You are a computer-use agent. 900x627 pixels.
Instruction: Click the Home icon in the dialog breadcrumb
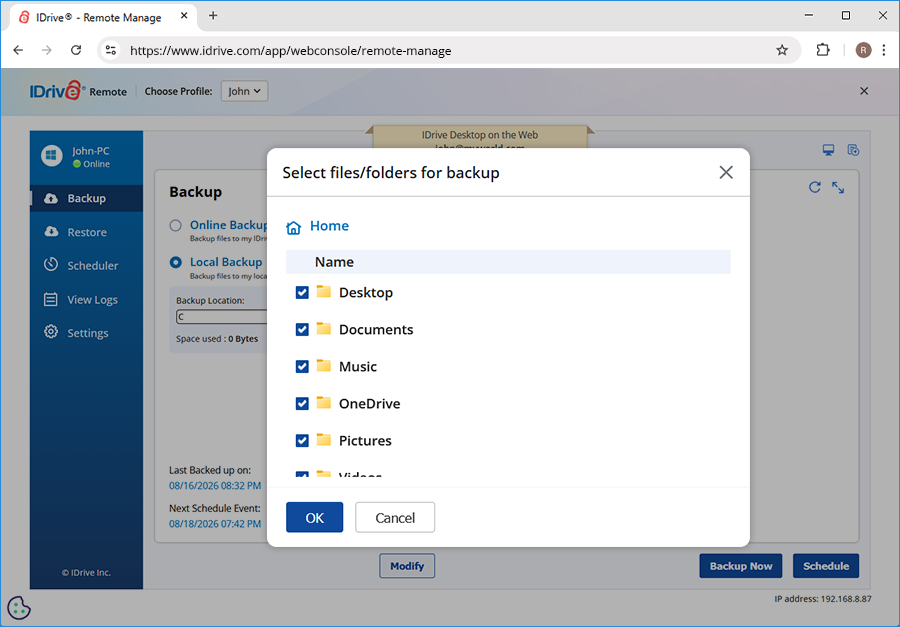(293, 227)
